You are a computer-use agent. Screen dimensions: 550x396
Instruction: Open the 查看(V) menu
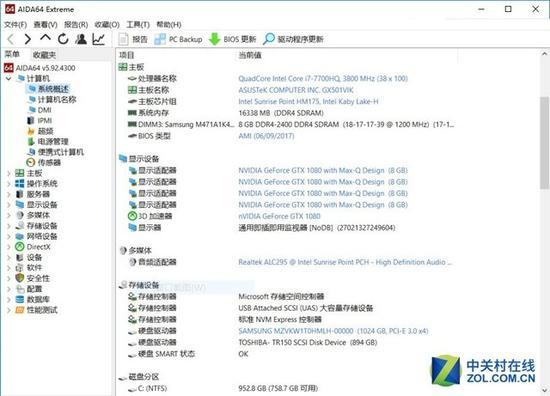click(x=45, y=25)
